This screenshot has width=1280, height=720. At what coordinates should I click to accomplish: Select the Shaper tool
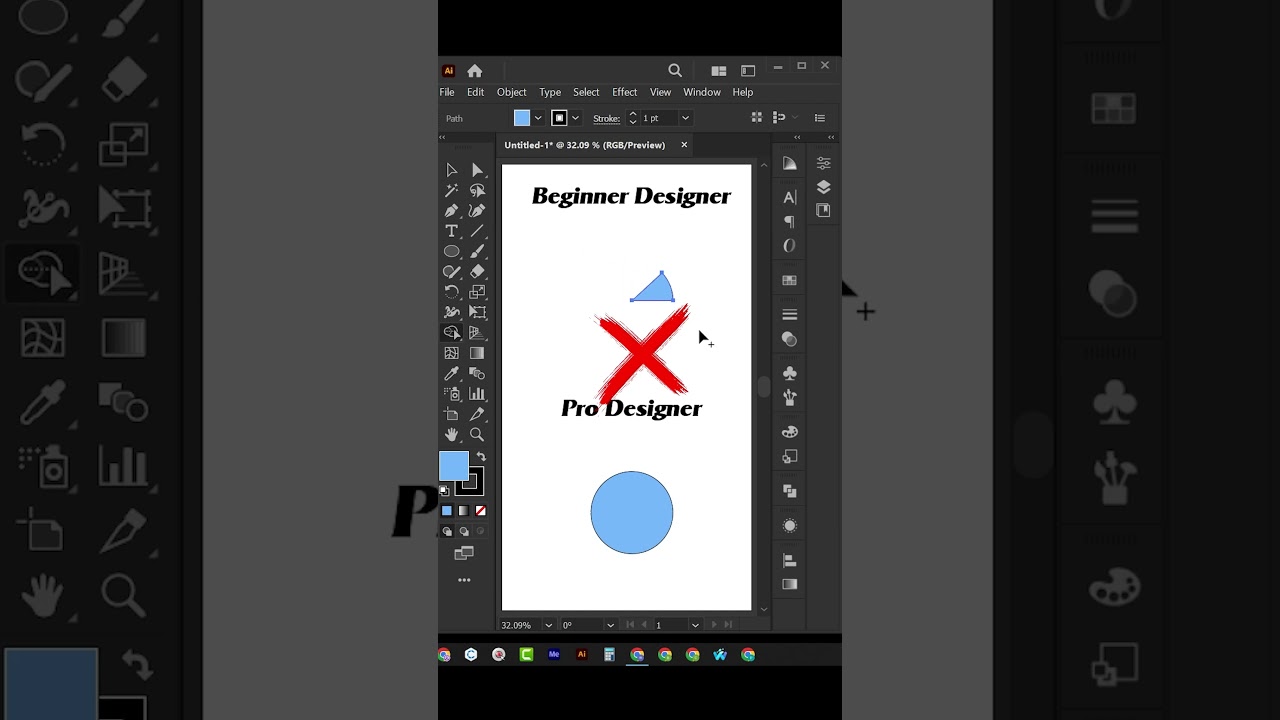click(x=451, y=272)
